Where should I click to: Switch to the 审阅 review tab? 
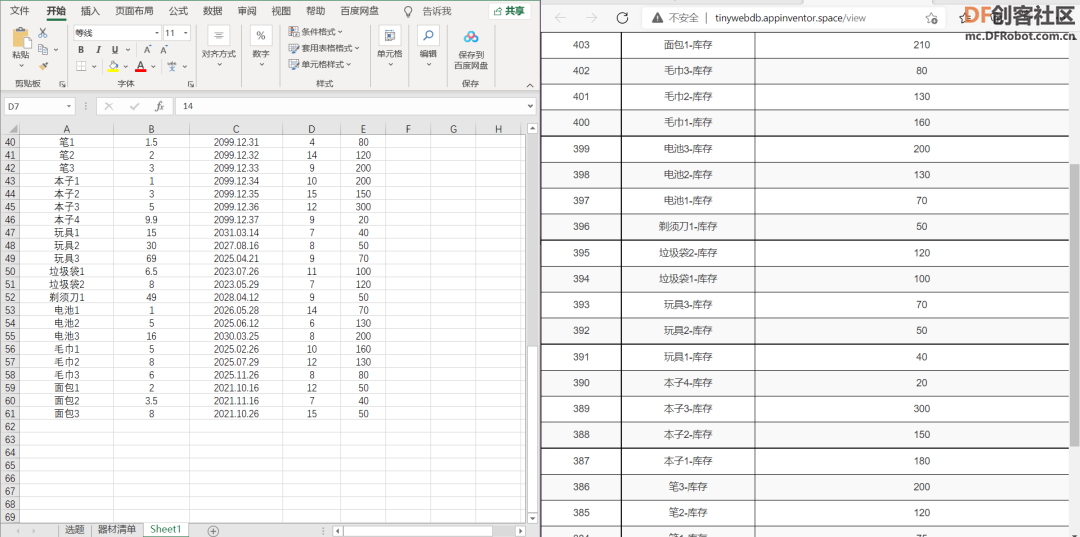tap(247, 11)
